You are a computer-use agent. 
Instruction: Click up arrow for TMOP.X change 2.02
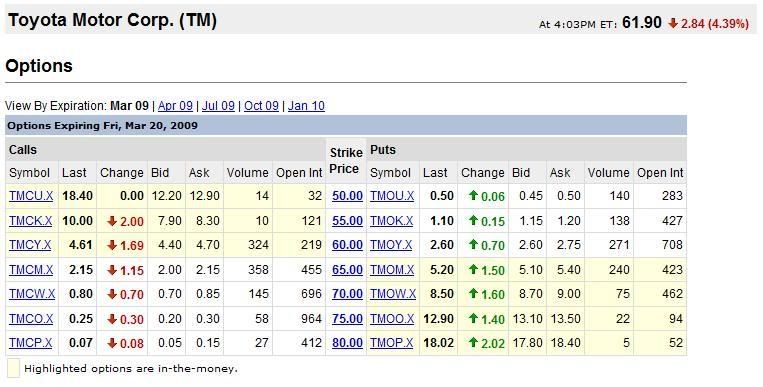coord(473,342)
